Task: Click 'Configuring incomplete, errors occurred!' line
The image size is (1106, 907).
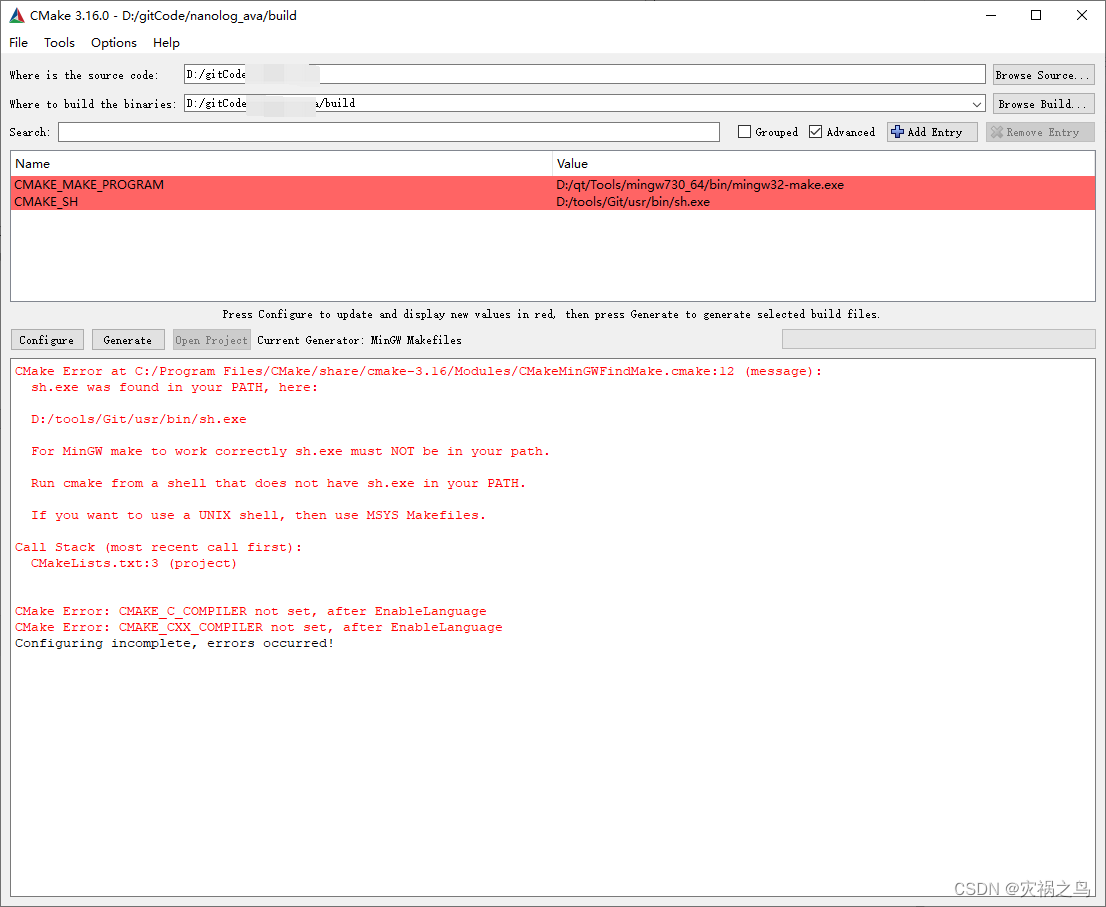Action: (x=174, y=643)
